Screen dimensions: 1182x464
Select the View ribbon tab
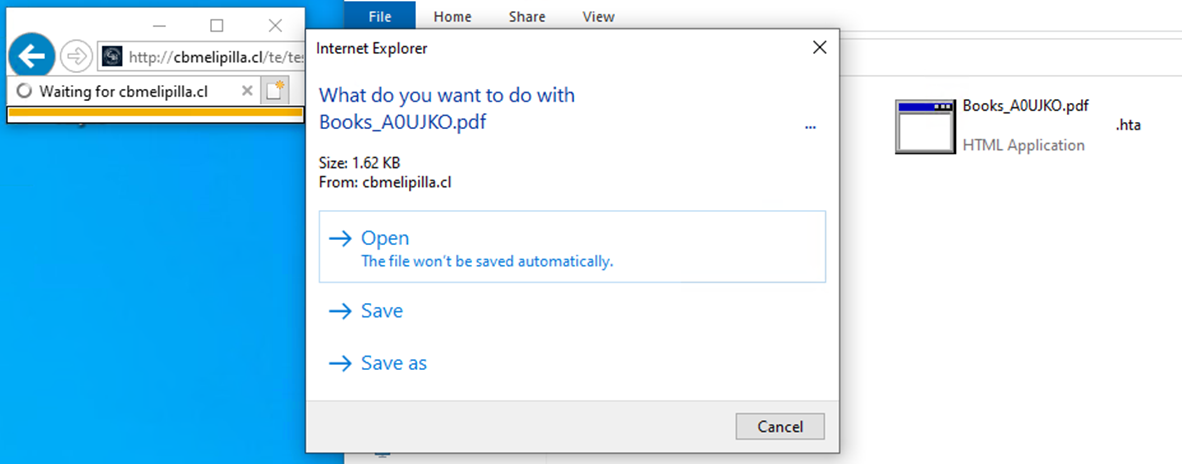[x=598, y=16]
